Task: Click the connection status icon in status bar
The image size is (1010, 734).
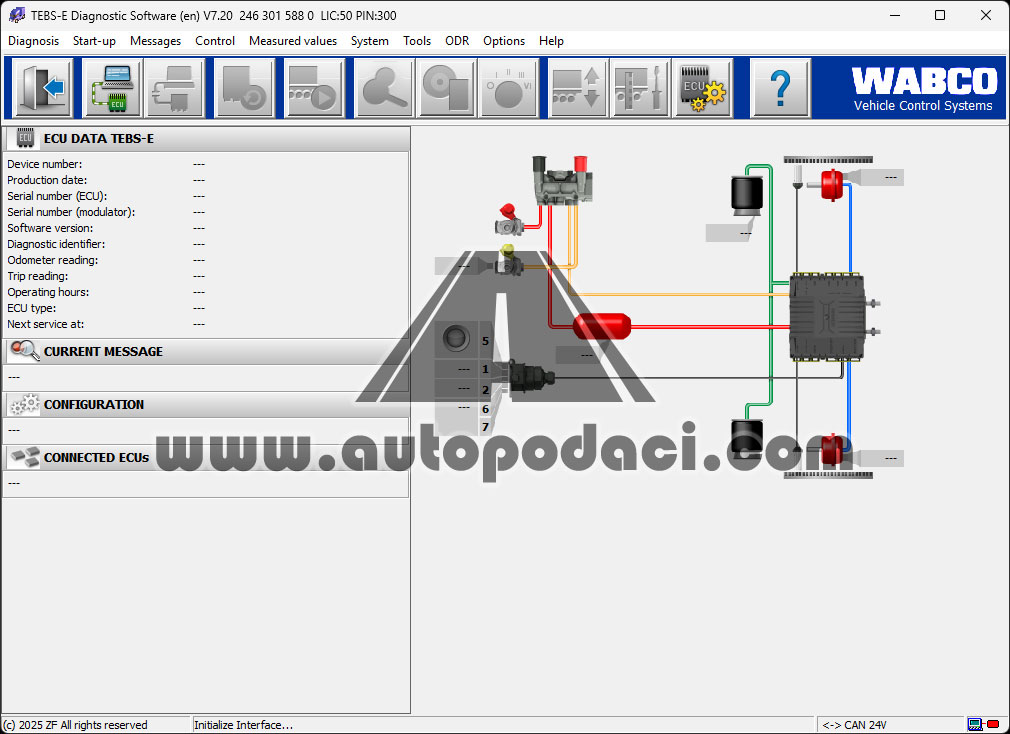Action: (x=984, y=725)
